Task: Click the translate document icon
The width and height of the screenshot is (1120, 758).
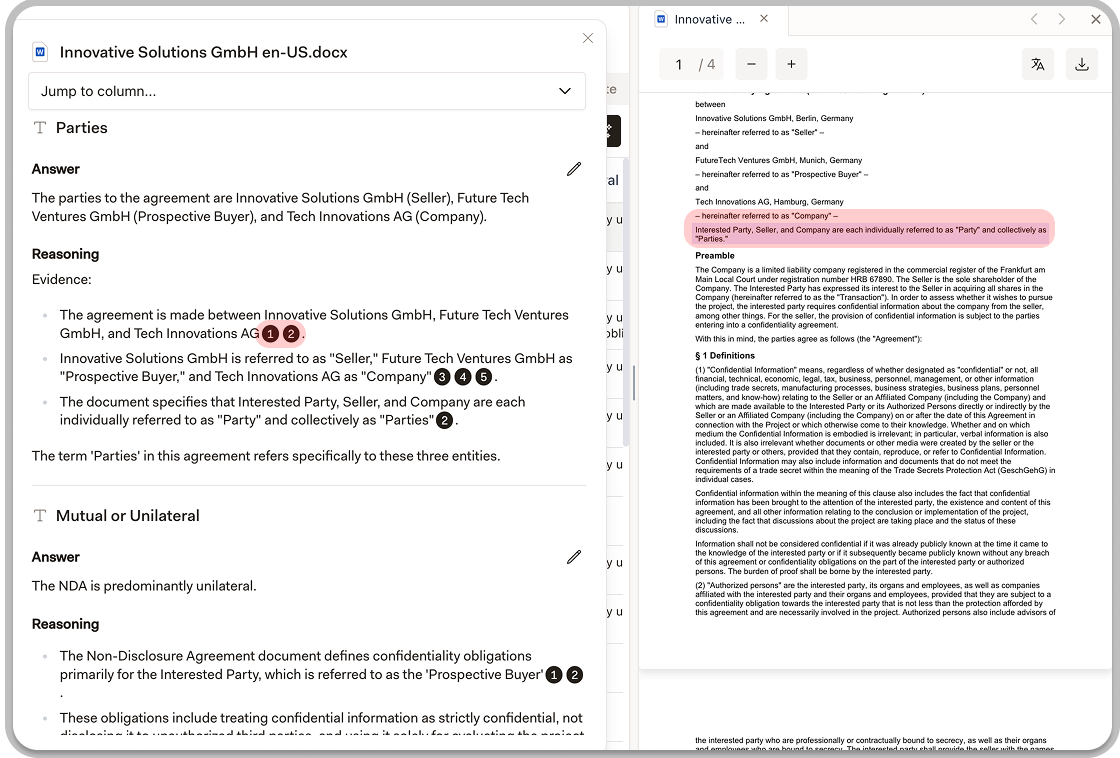Action: pos(1038,64)
